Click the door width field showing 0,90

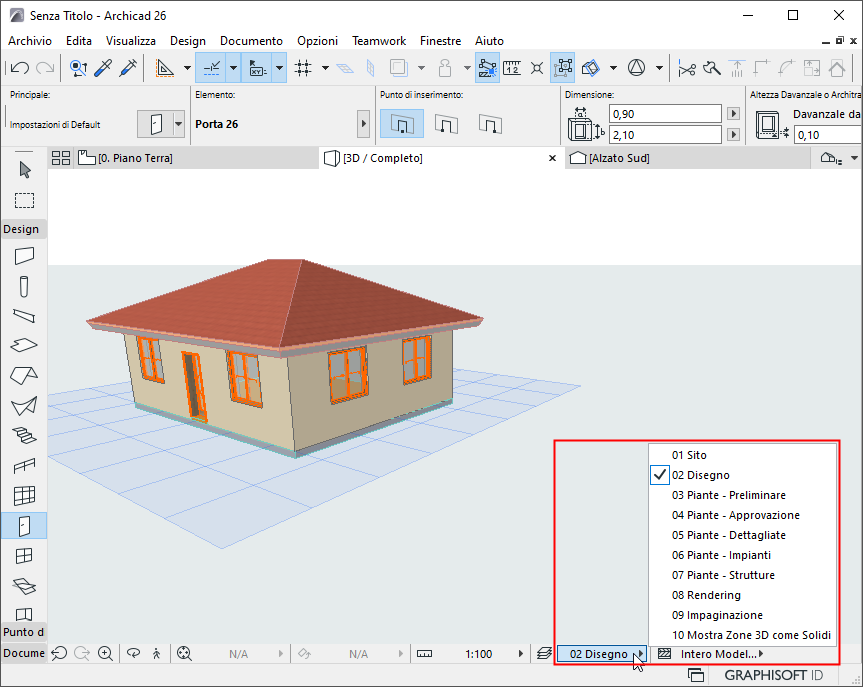(665, 114)
